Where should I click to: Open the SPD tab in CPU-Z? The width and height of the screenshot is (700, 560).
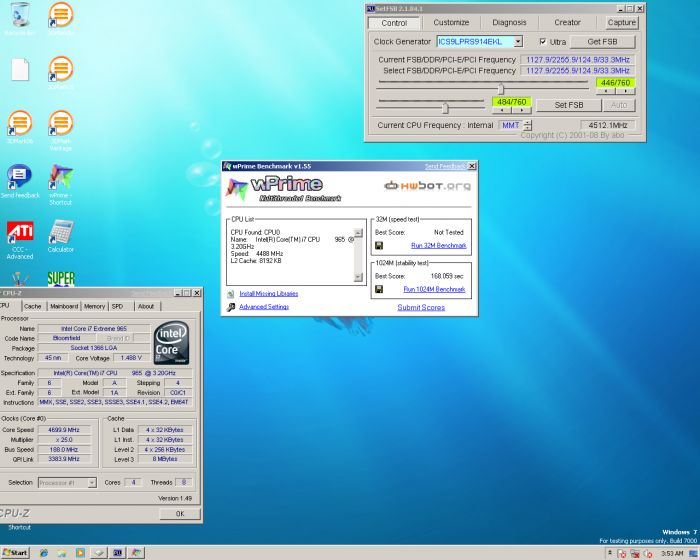(117, 306)
